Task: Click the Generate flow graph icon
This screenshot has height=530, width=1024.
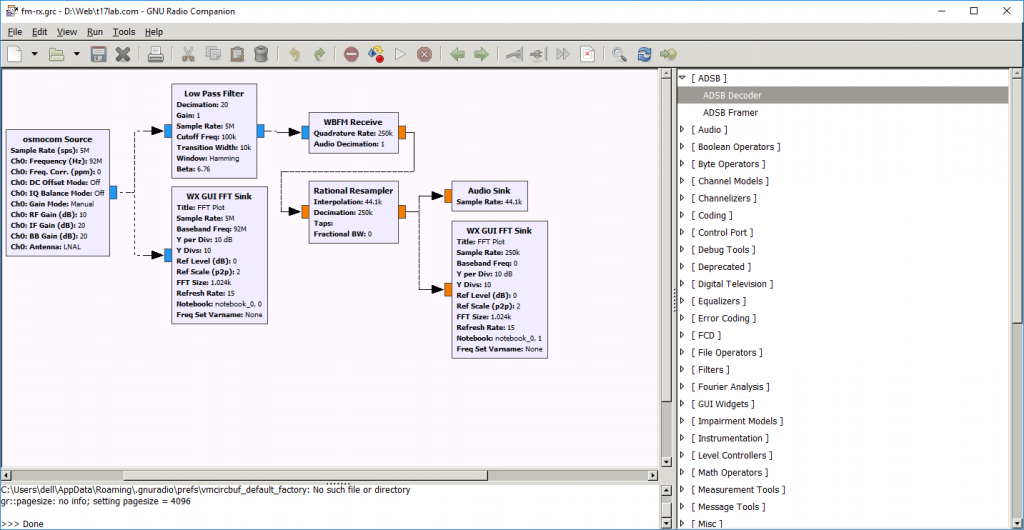Action: point(377,54)
